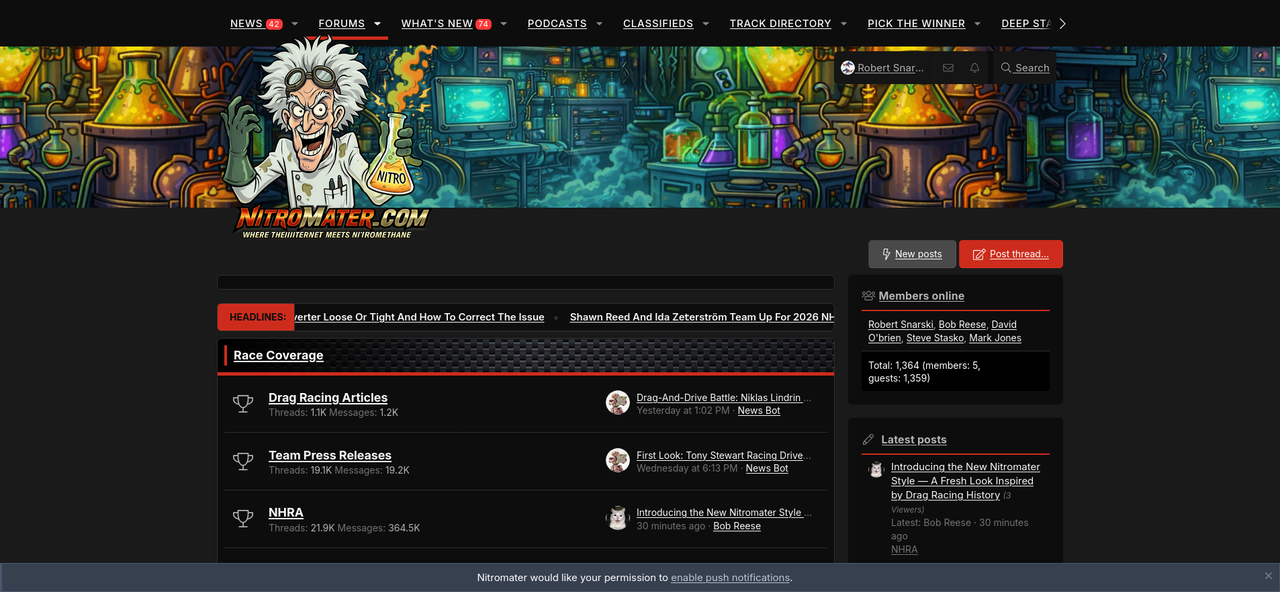Click the Shawn Reed And Ida Zeterström headline
The image size is (1280, 592).
[x=701, y=317]
